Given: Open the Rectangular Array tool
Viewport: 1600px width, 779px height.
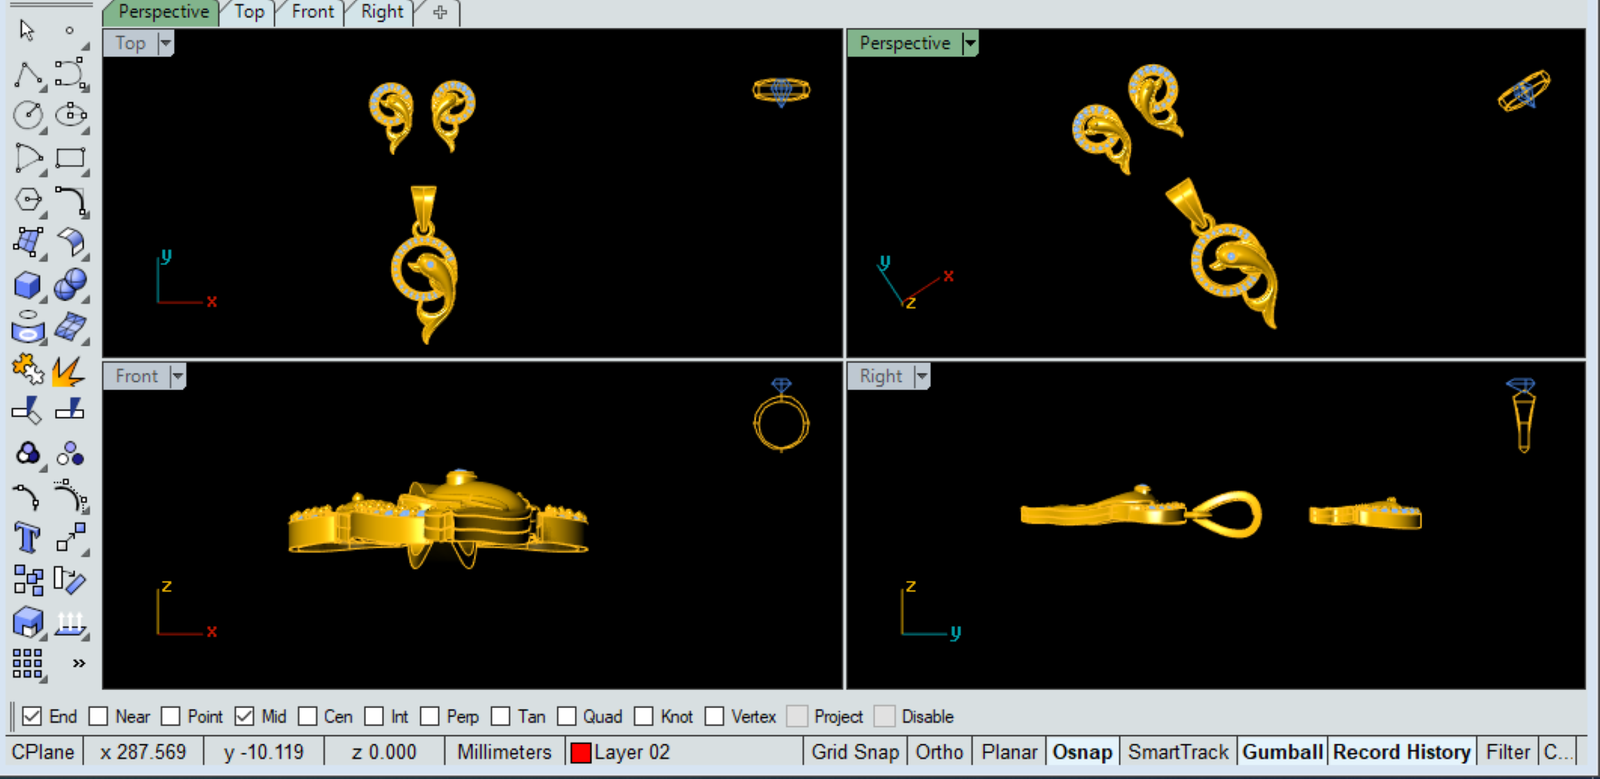Looking at the screenshot, I should coord(28,663).
